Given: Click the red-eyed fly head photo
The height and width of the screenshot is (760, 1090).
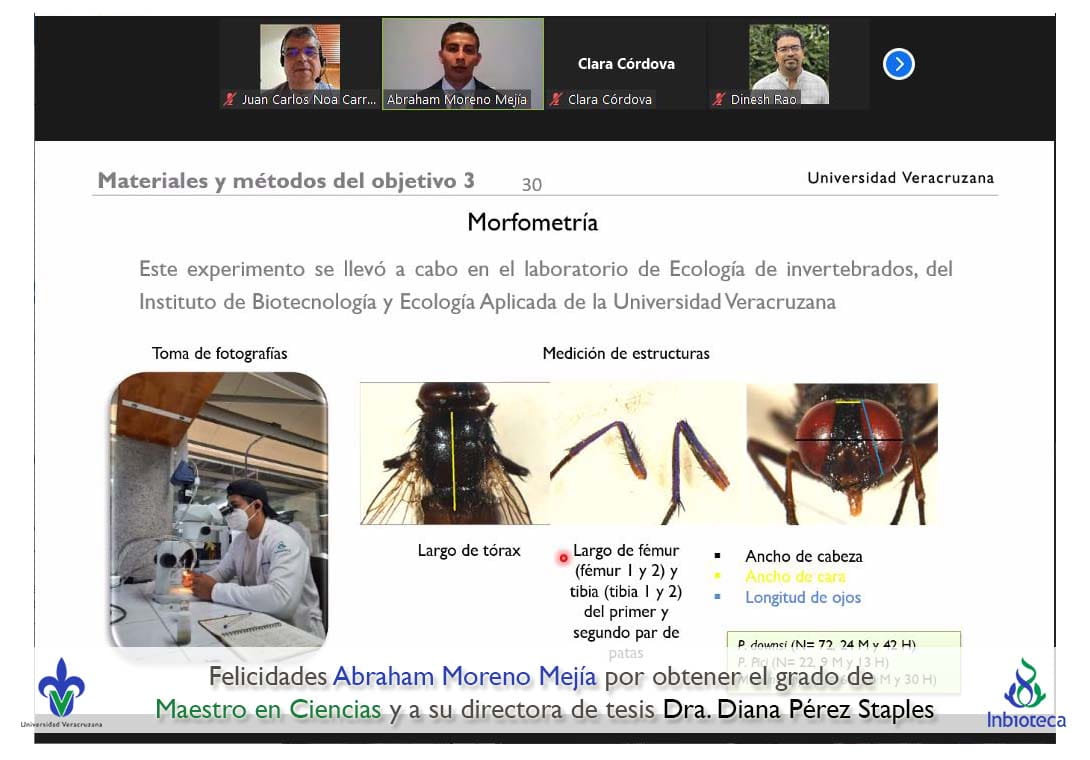Looking at the screenshot, I should pyautogui.click(x=842, y=453).
